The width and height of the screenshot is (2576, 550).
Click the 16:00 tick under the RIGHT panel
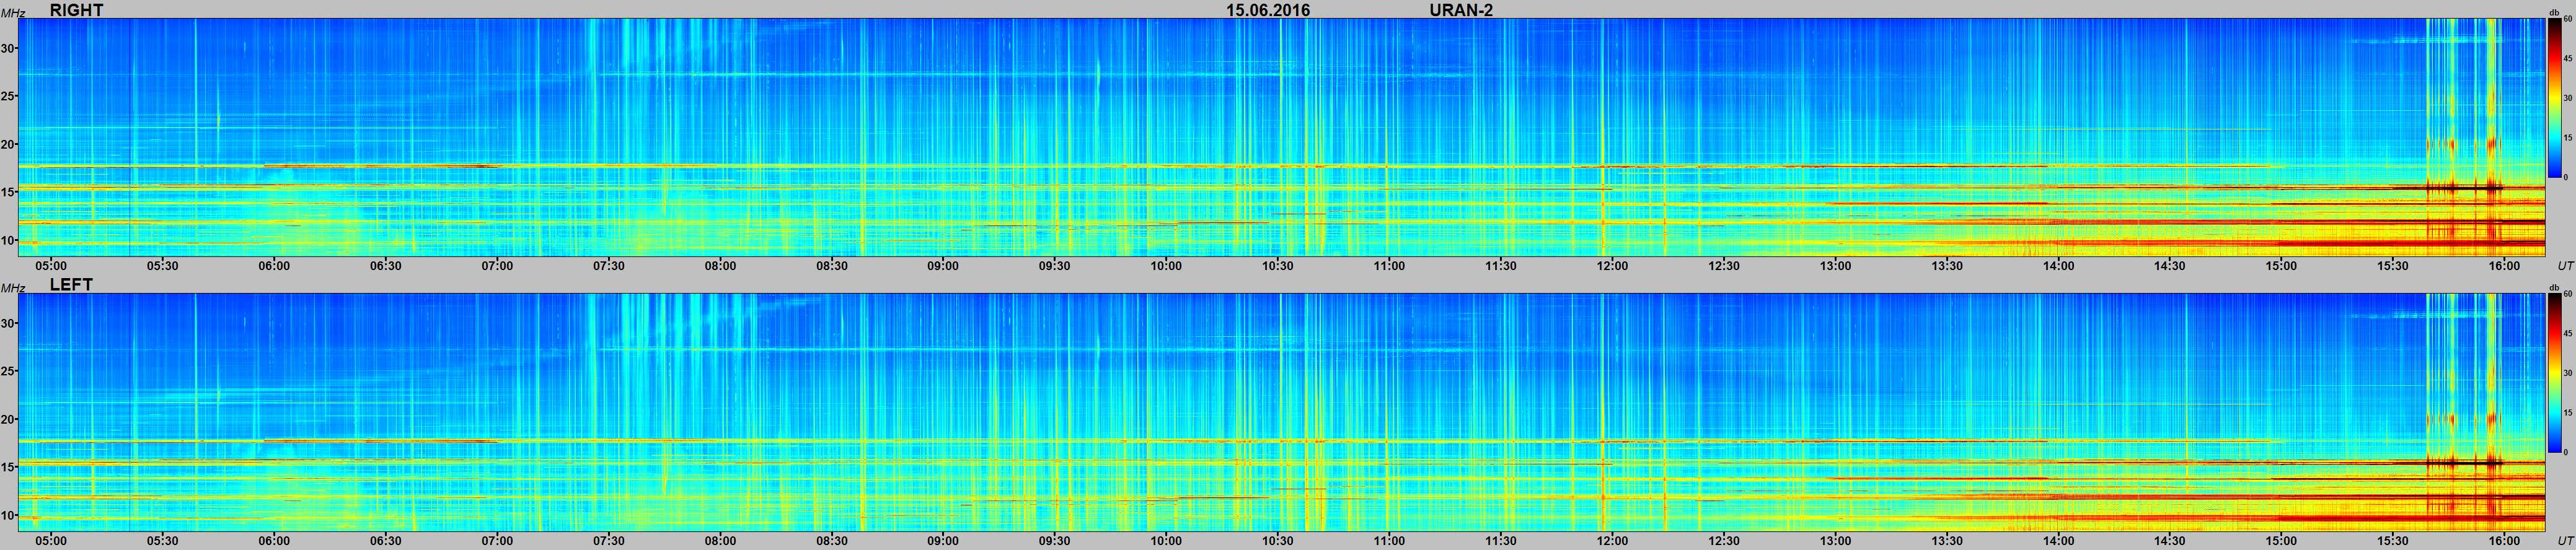(2504, 266)
